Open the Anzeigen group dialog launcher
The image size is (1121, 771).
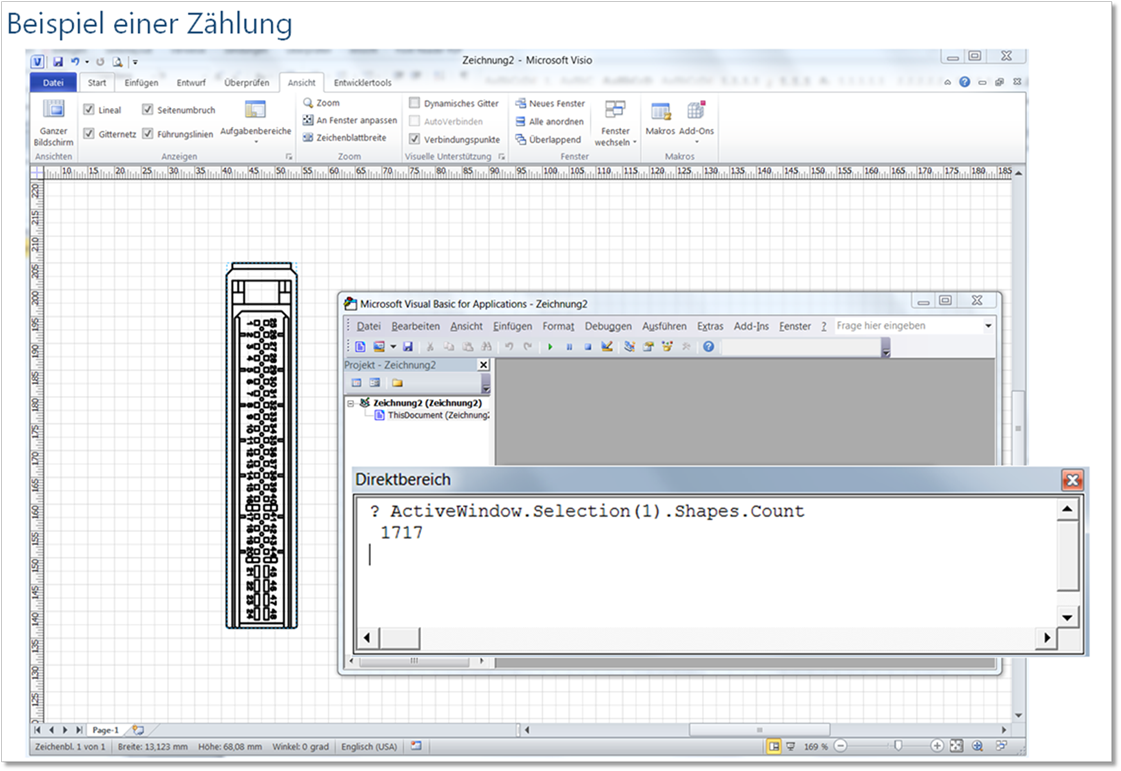point(289,157)
